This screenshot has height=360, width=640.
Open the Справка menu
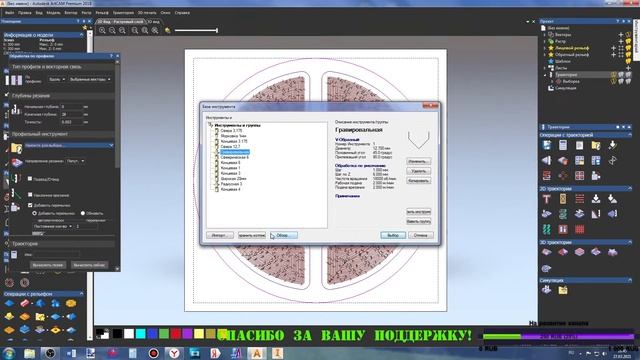182,13
